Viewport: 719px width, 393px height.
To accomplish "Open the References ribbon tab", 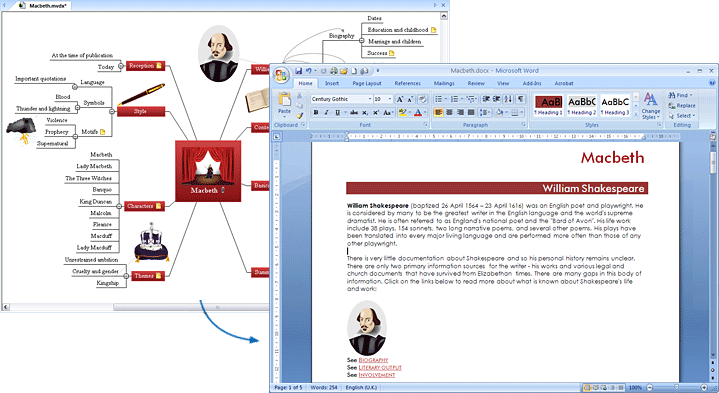I will coord(408,83).
